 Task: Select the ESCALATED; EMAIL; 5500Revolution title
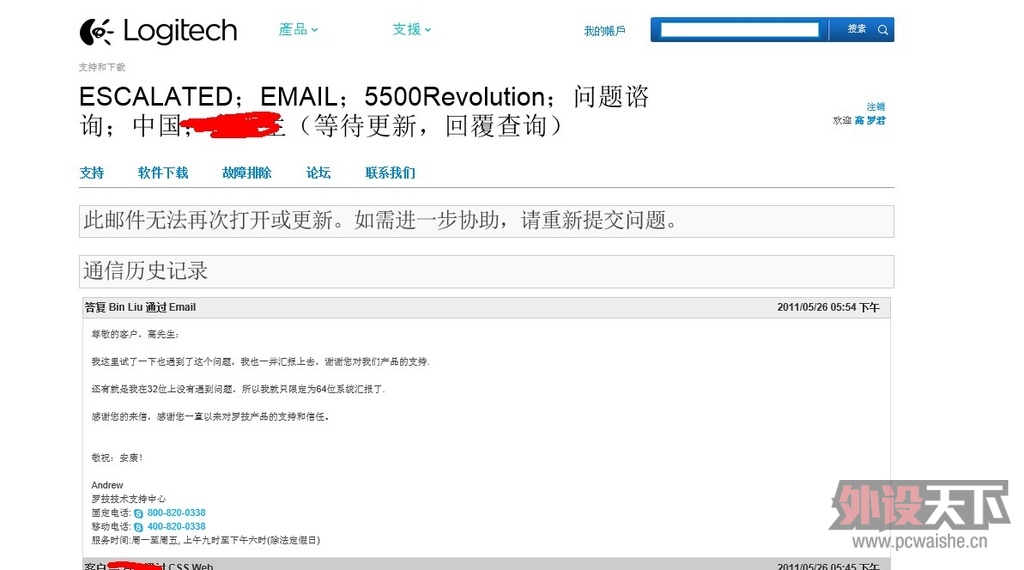pos(364,111)
